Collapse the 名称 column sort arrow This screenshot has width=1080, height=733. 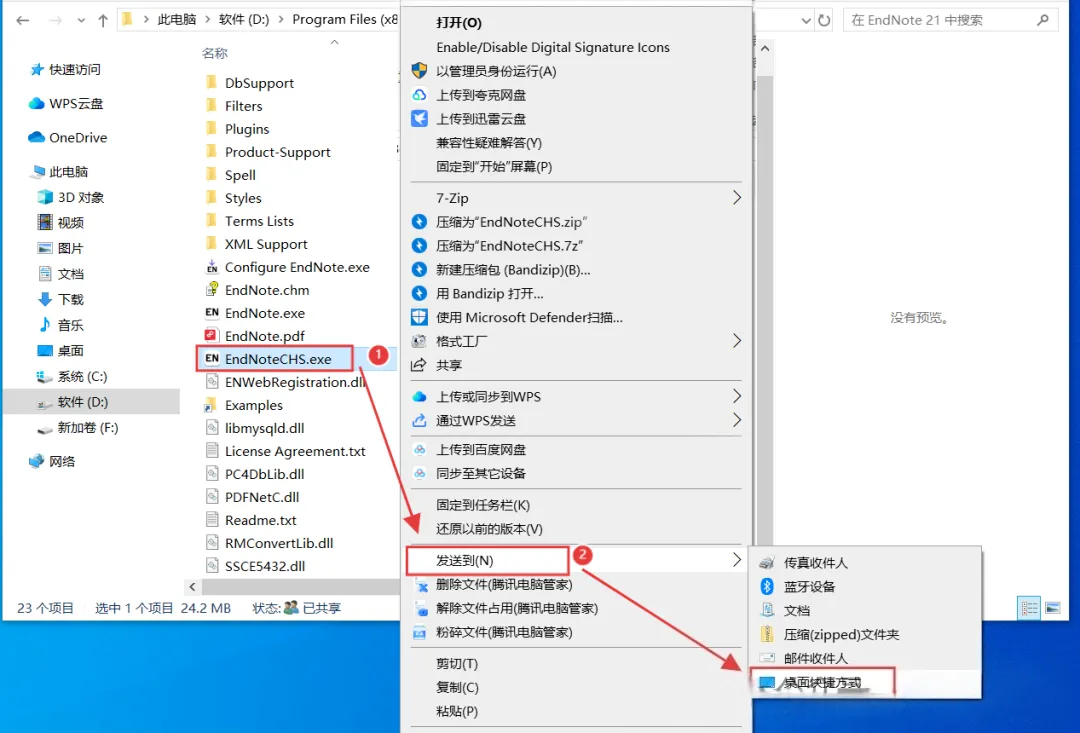pos(335,43)
